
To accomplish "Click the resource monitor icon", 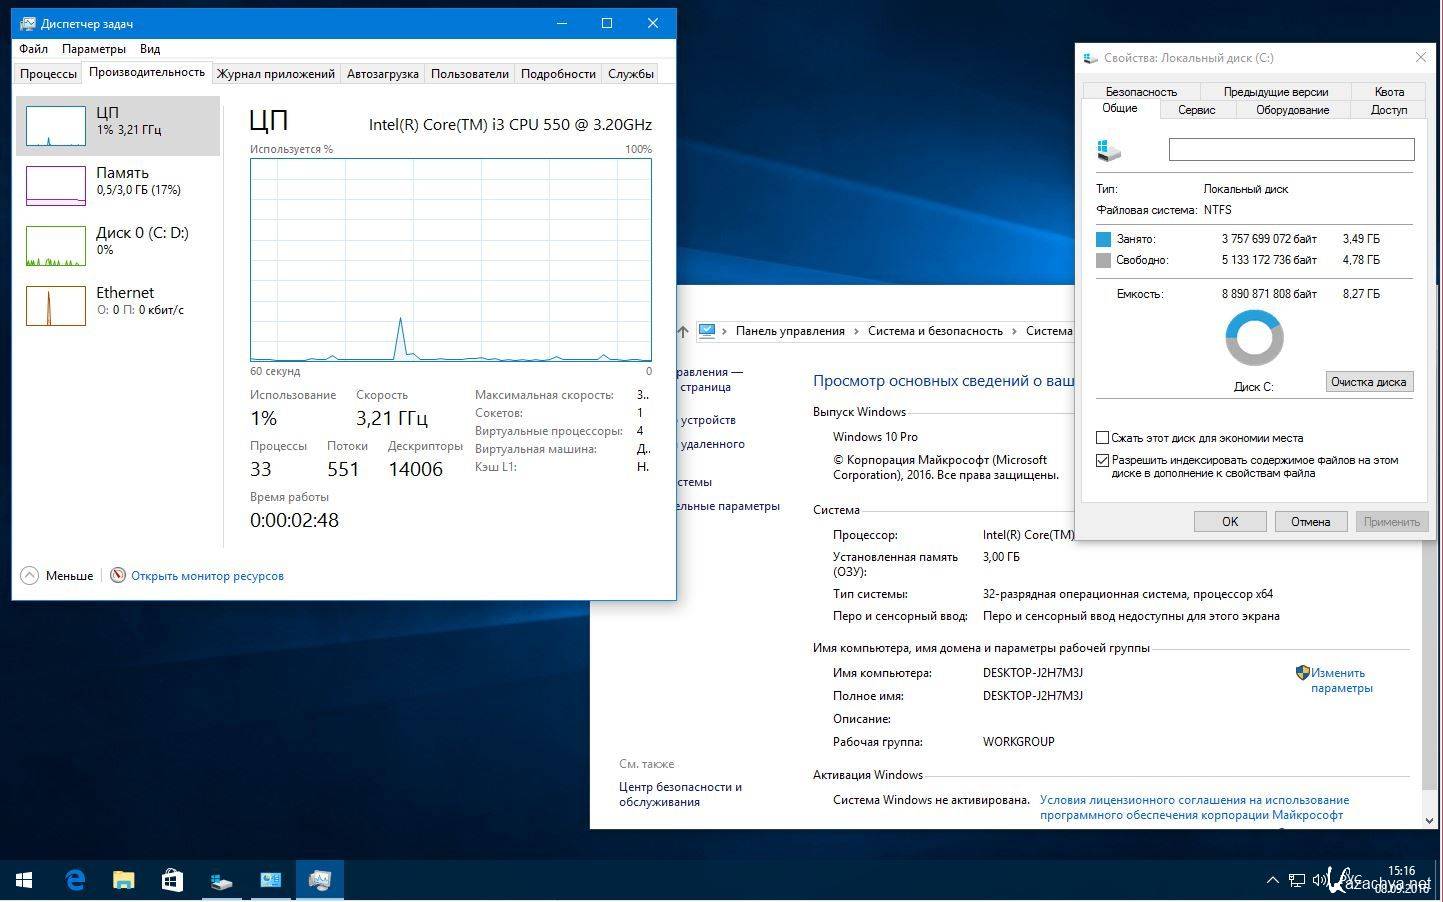I will [118, 575].
